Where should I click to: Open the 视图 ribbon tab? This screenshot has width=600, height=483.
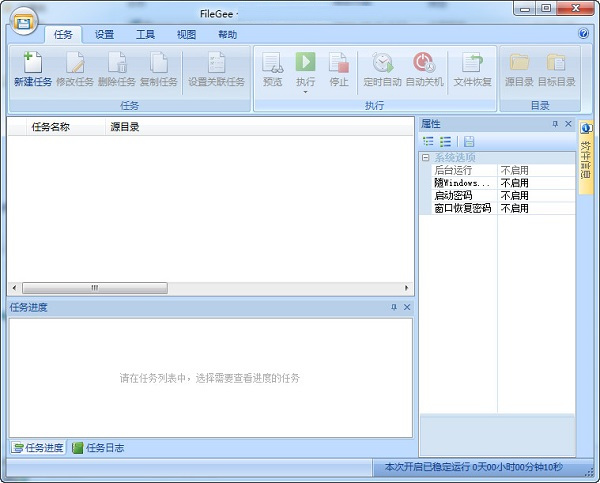[186, 35]
